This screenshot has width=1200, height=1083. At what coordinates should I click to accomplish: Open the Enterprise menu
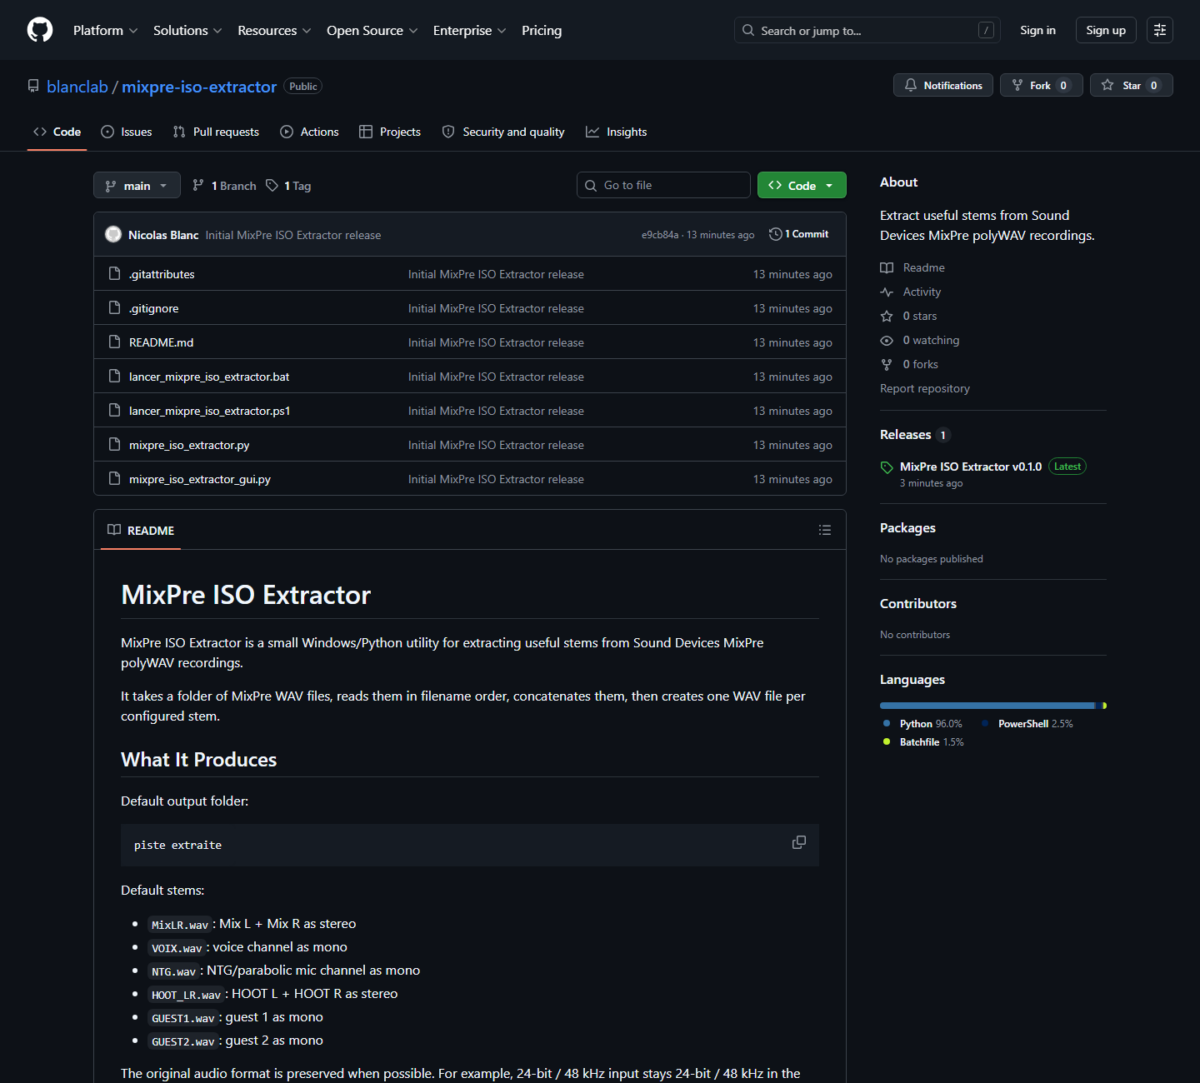click(x=469, y=30)
